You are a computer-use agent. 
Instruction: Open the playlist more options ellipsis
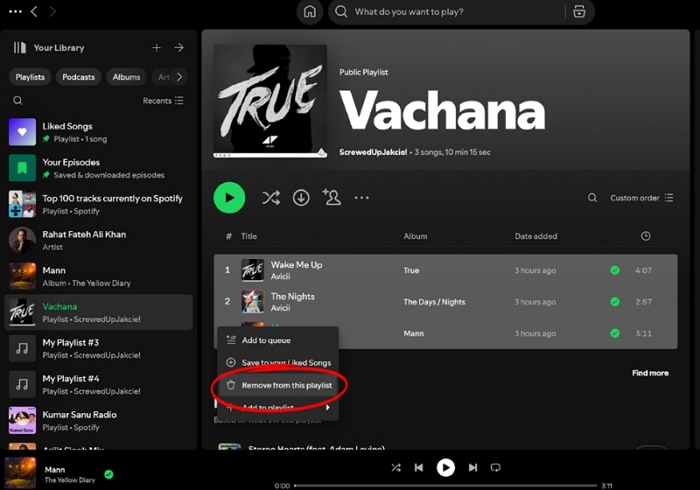362,198
